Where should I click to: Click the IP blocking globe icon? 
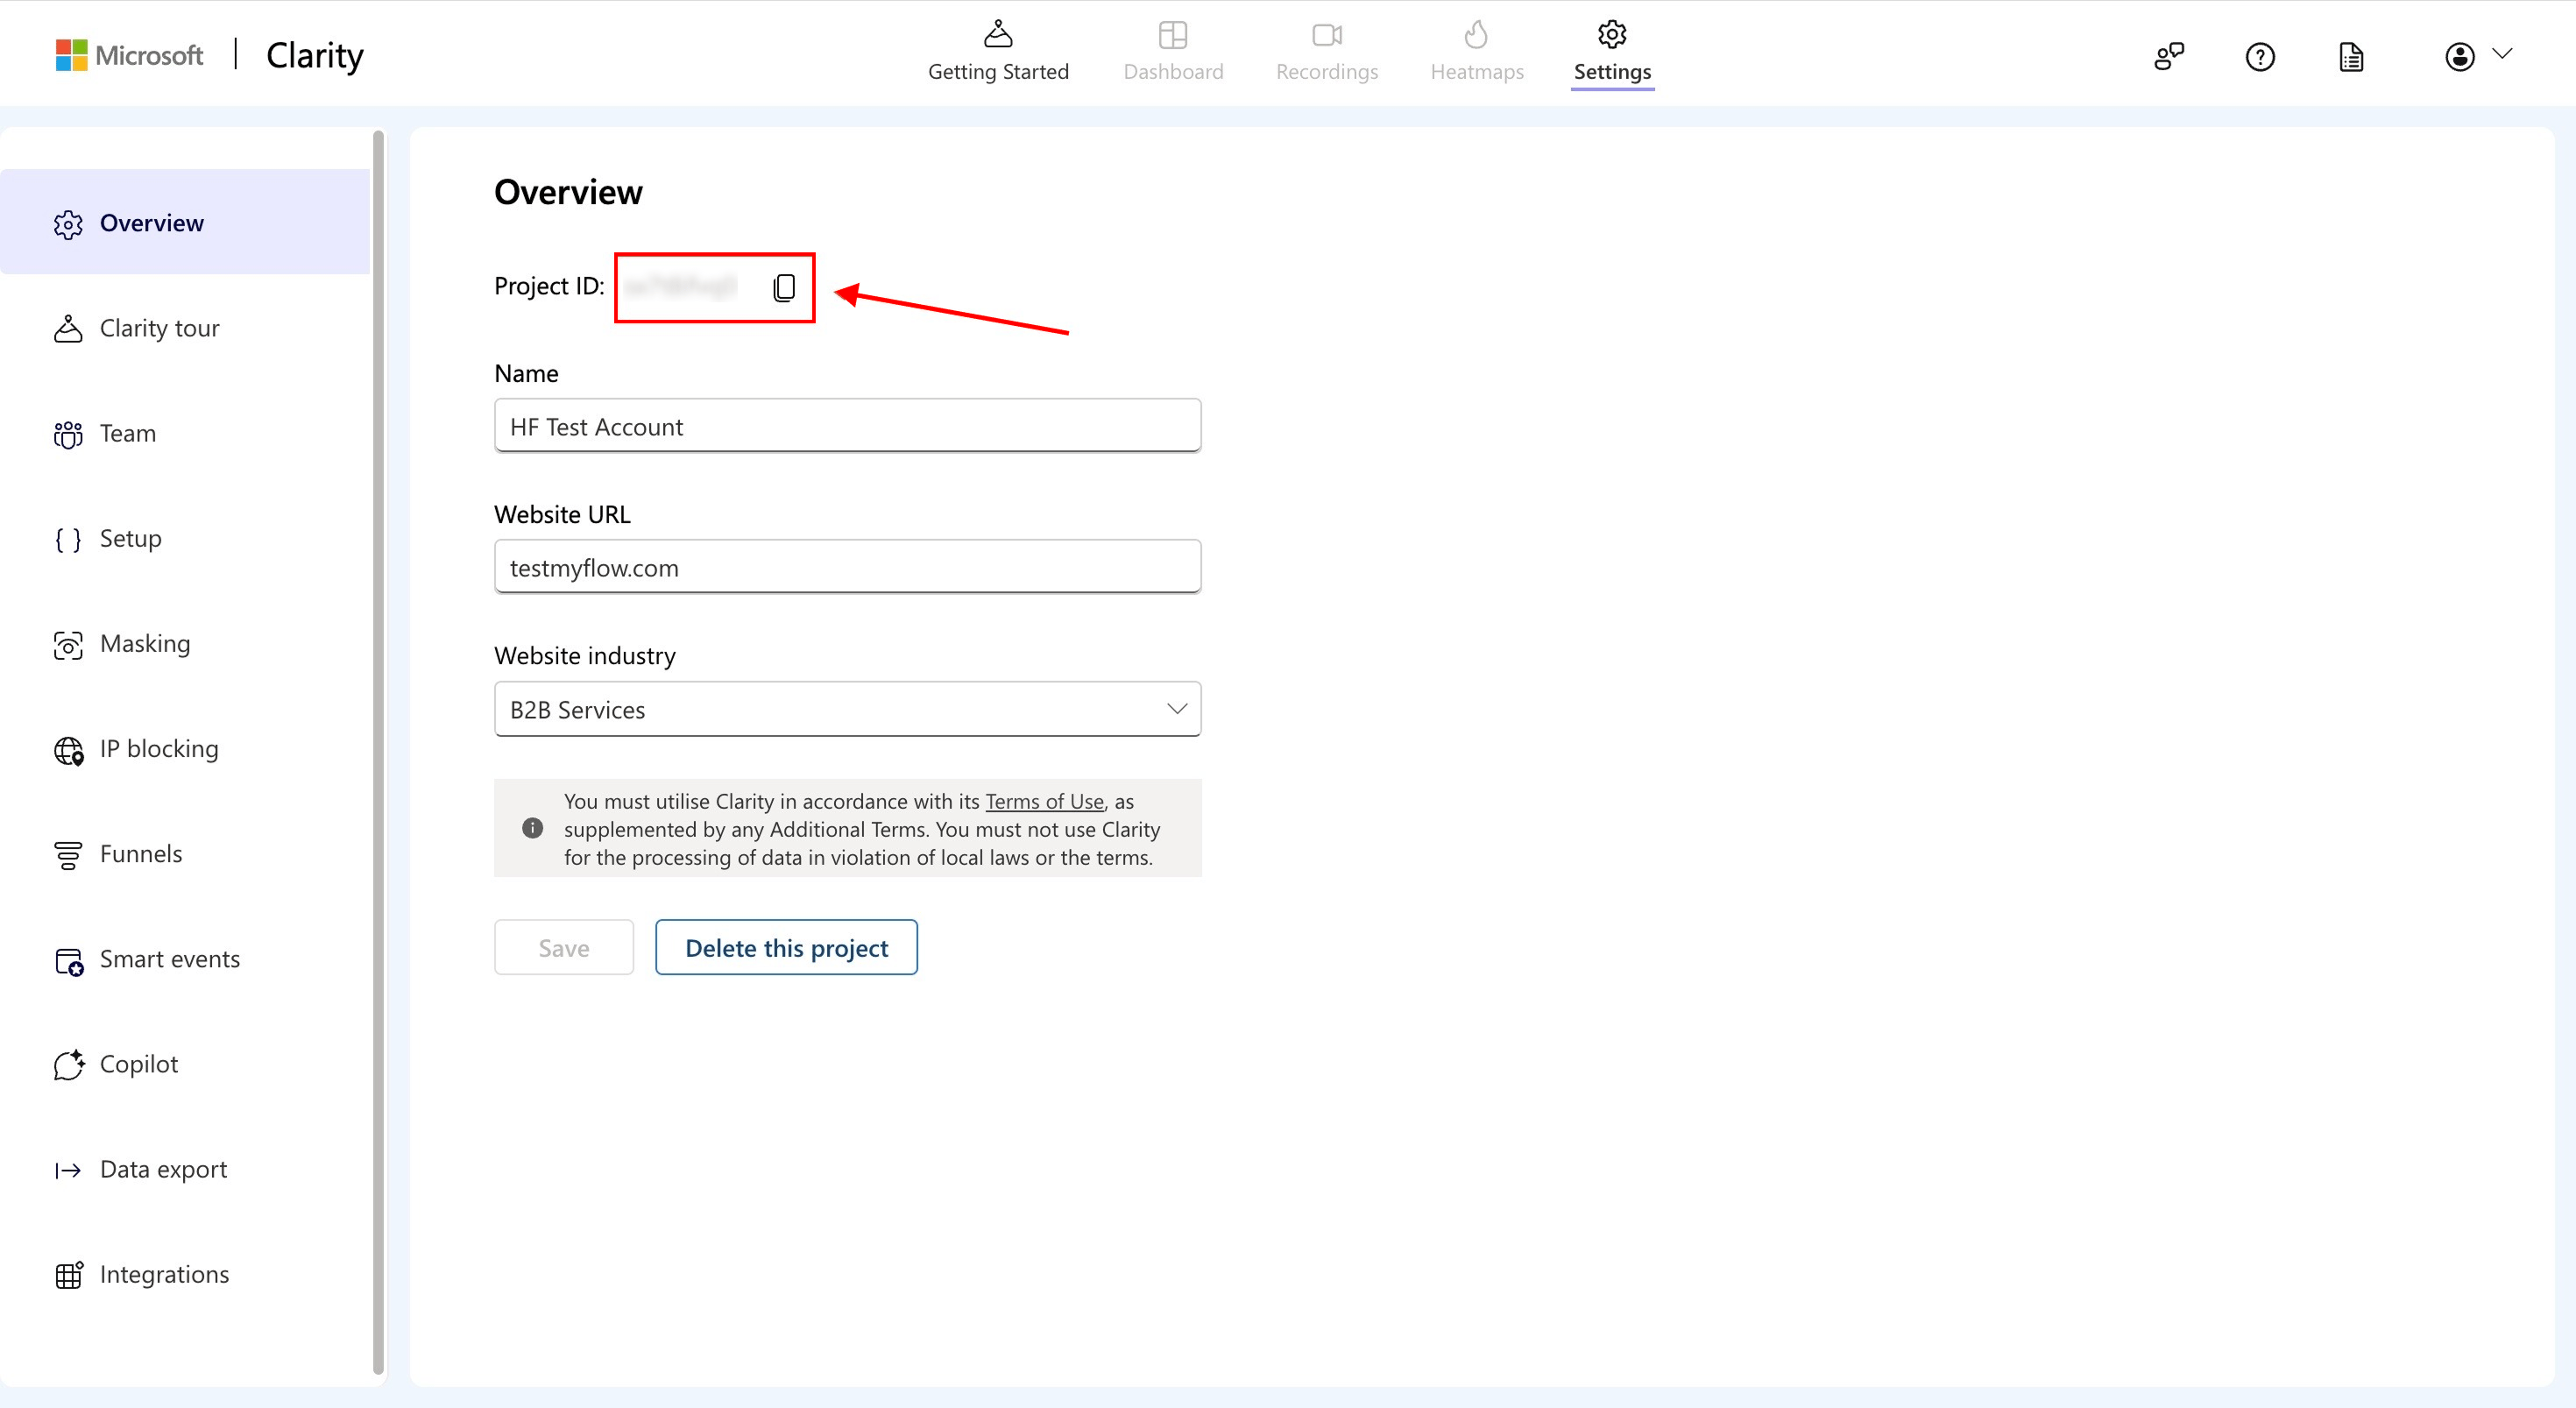(69, 750)
